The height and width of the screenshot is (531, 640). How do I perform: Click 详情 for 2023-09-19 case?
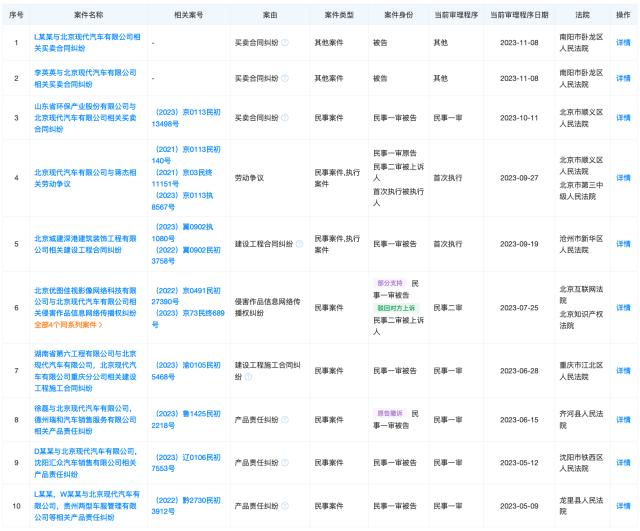coord(623,244)
